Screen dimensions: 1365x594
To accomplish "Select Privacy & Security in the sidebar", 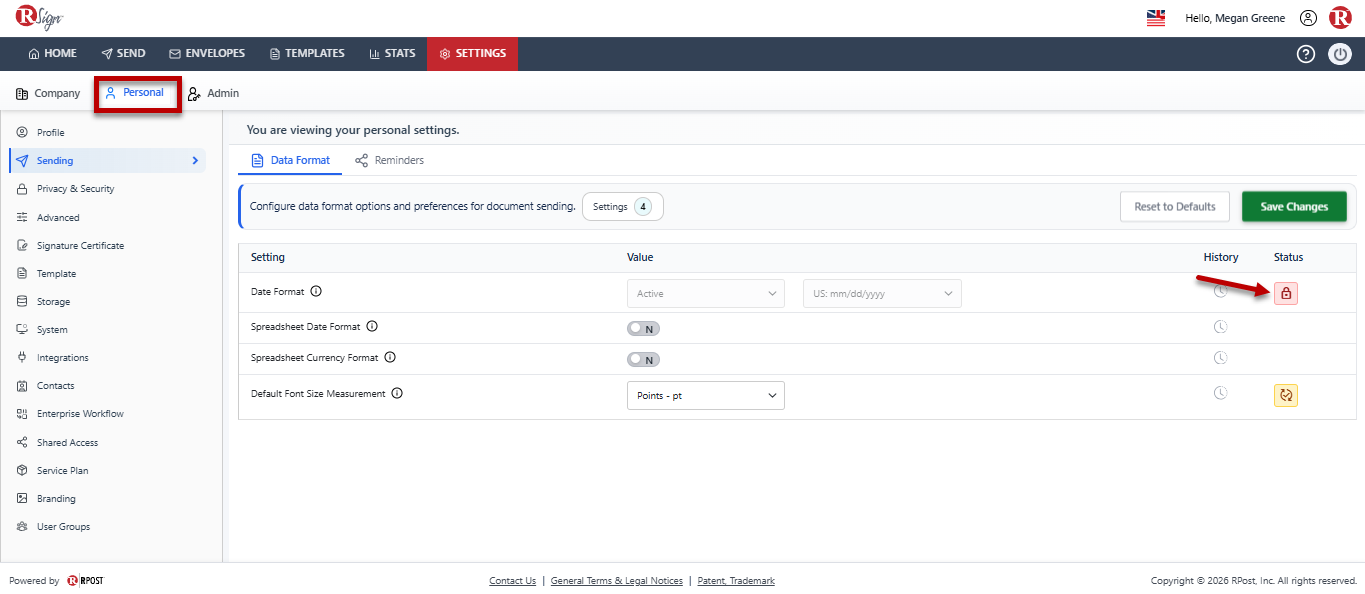I will point(75,189).
